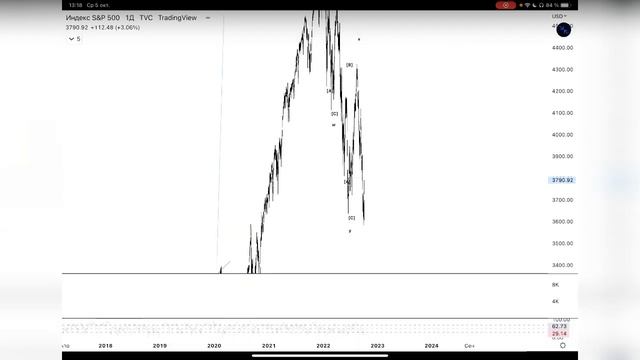The image size is (640, 360).
Task: Click the 4K volume scale label
Action: click(x=555, y=301)
